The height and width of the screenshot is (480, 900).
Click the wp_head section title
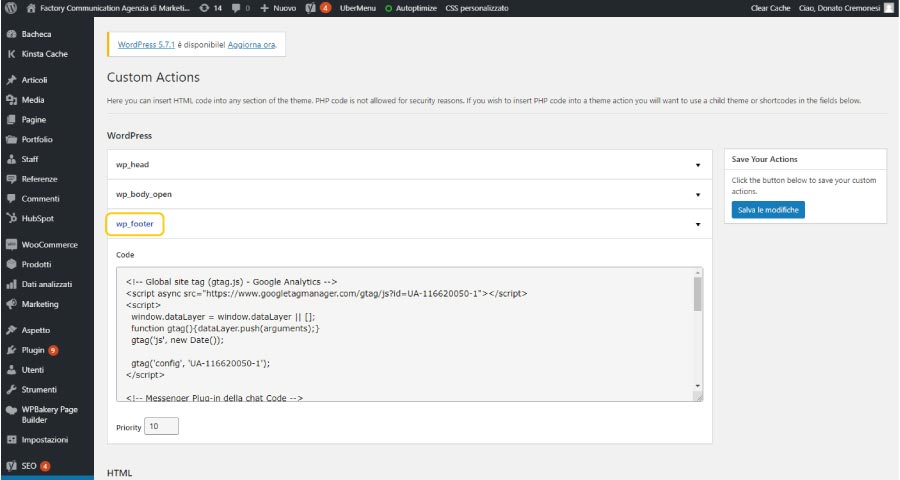(133, 164)
